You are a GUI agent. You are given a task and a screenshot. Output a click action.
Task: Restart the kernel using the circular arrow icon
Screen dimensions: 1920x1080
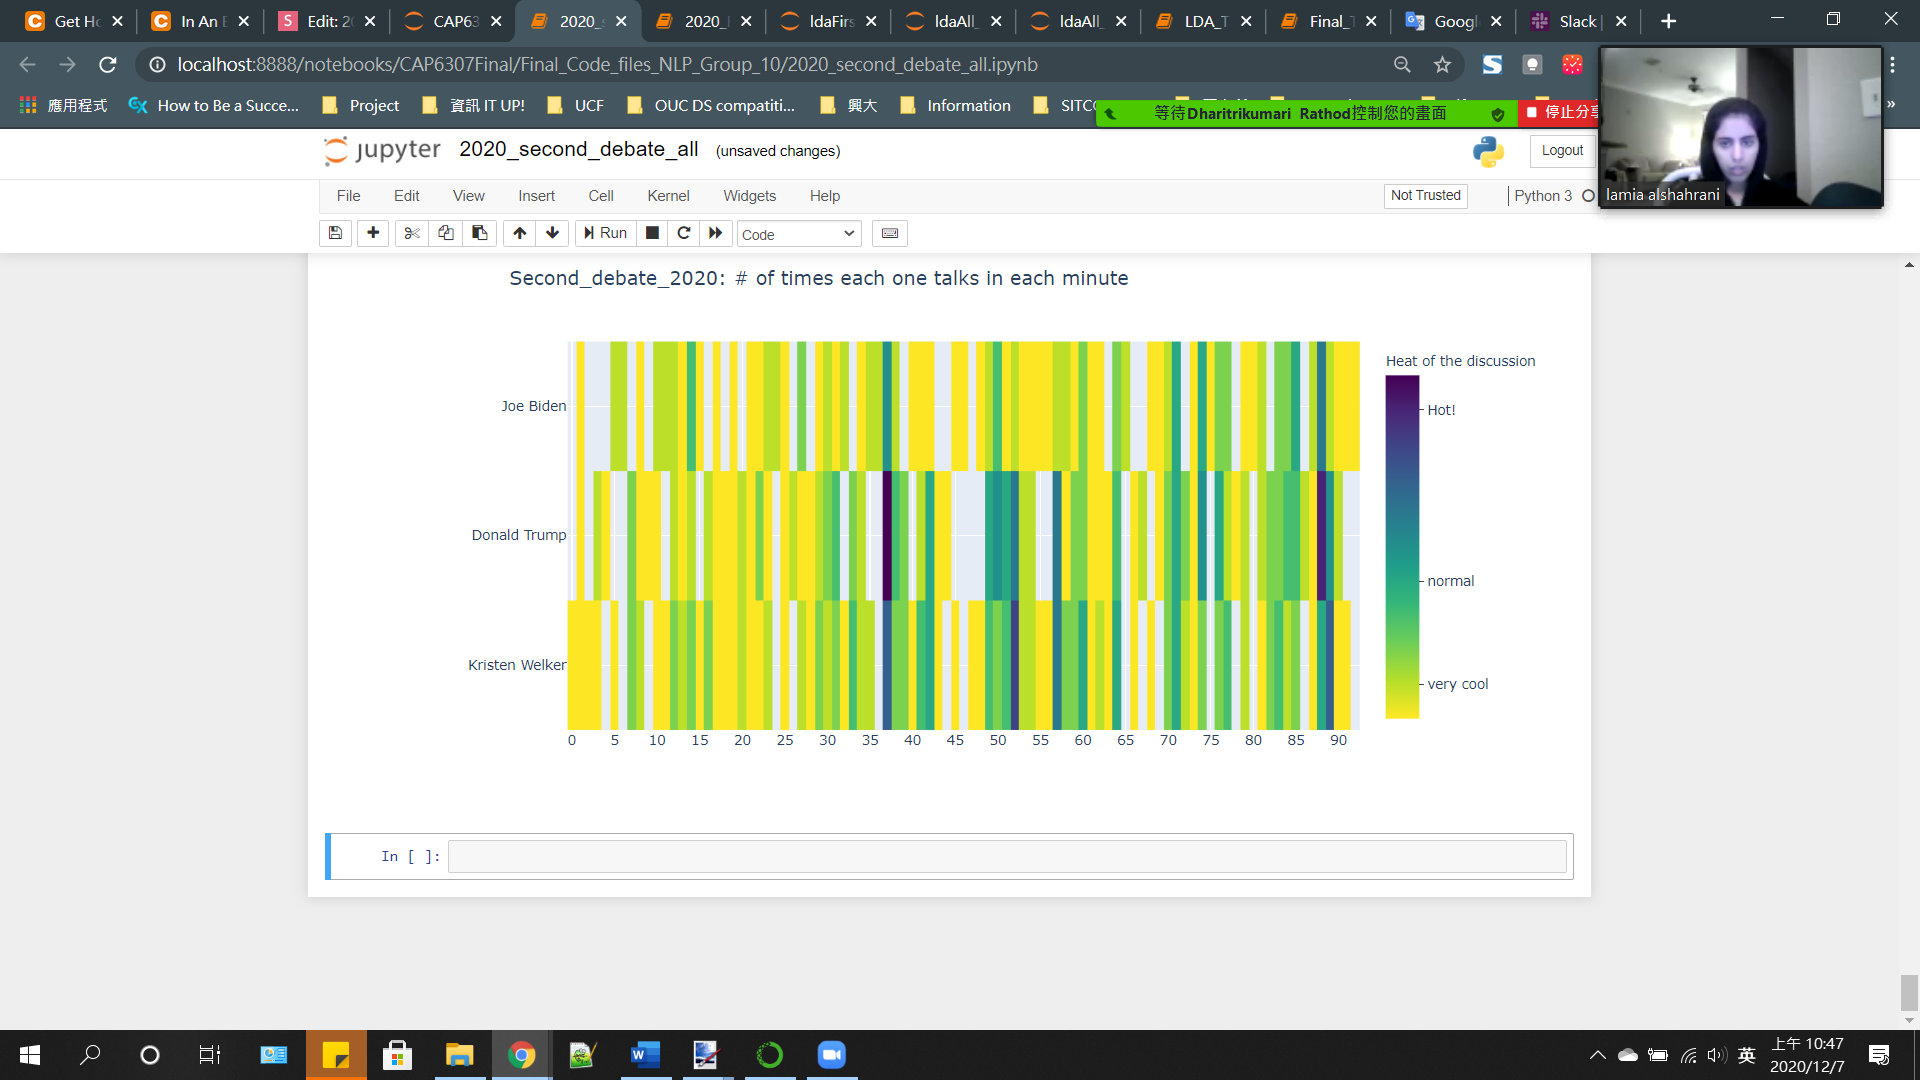[x=684, y=233]
